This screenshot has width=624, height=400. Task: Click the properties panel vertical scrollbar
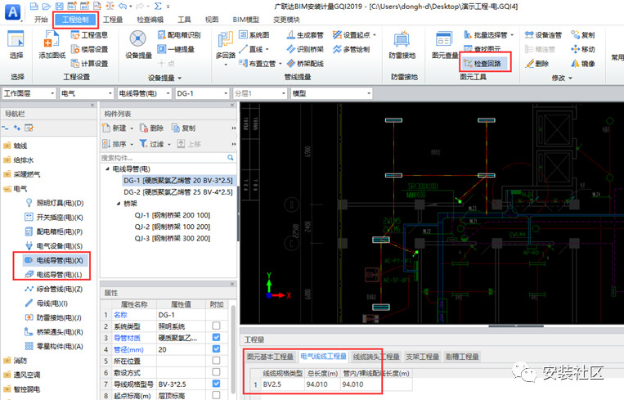233,350
